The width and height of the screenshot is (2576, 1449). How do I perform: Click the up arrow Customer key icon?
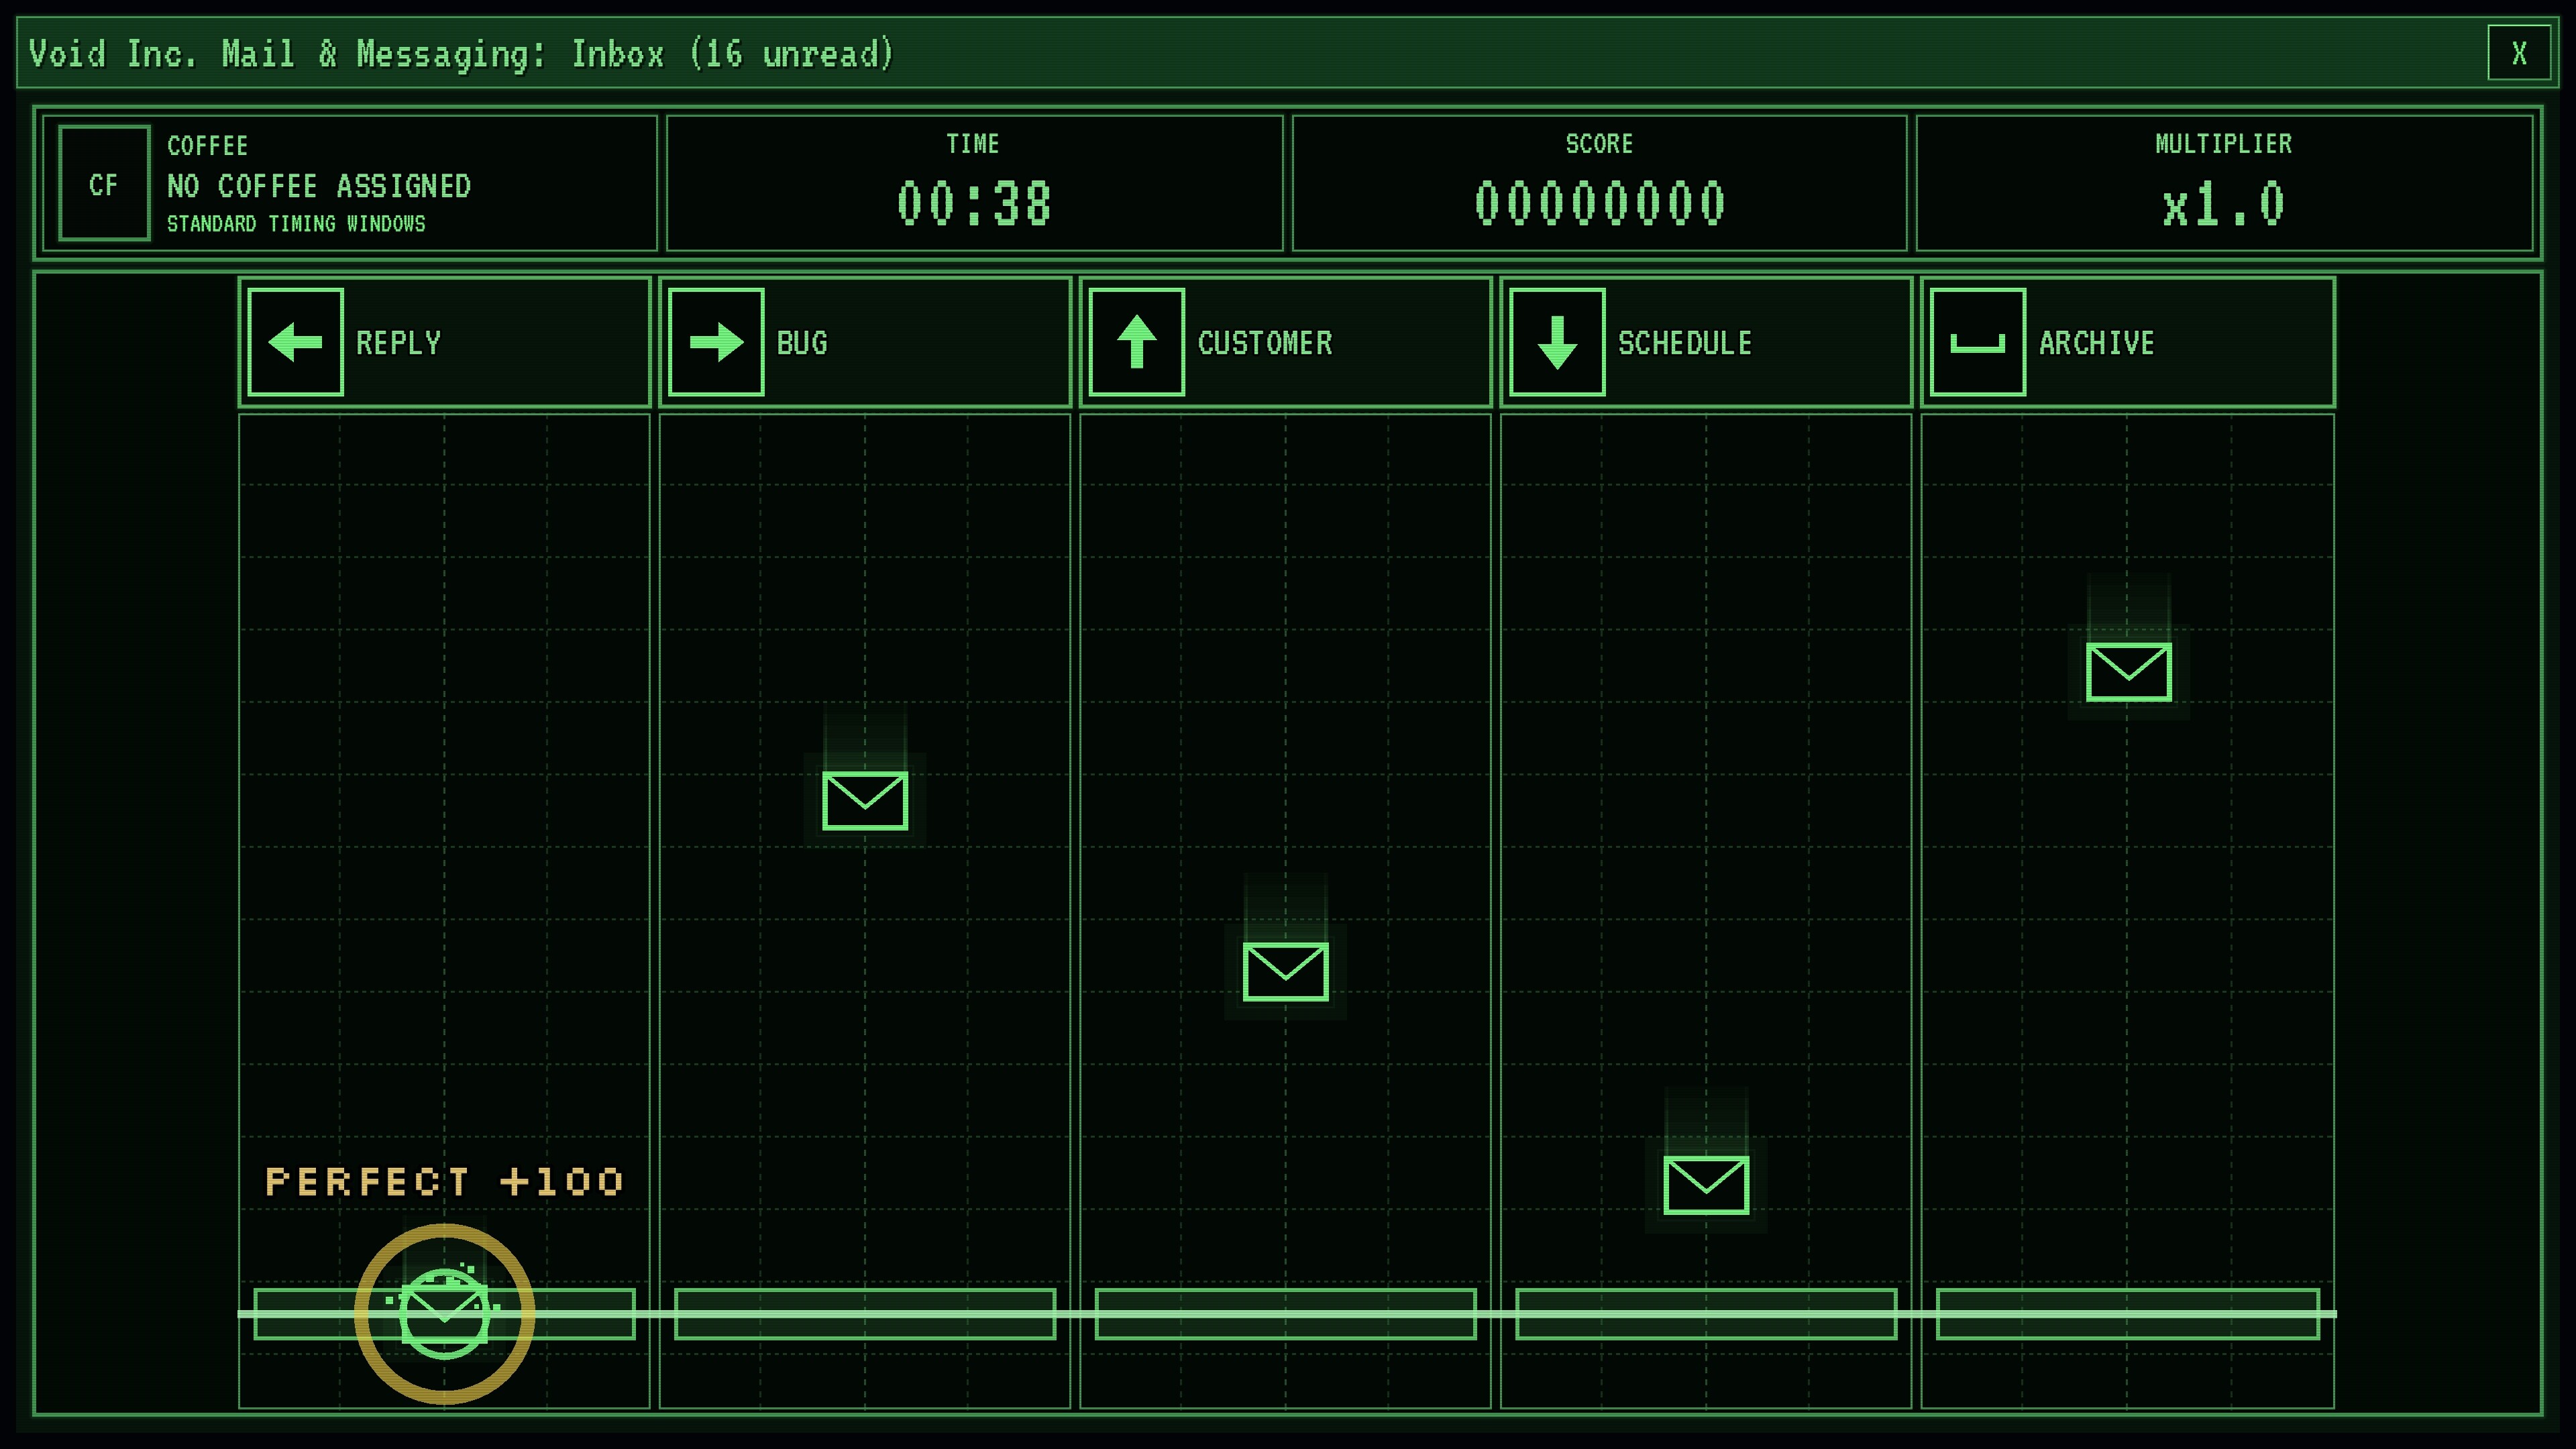tap(1137, 342)
